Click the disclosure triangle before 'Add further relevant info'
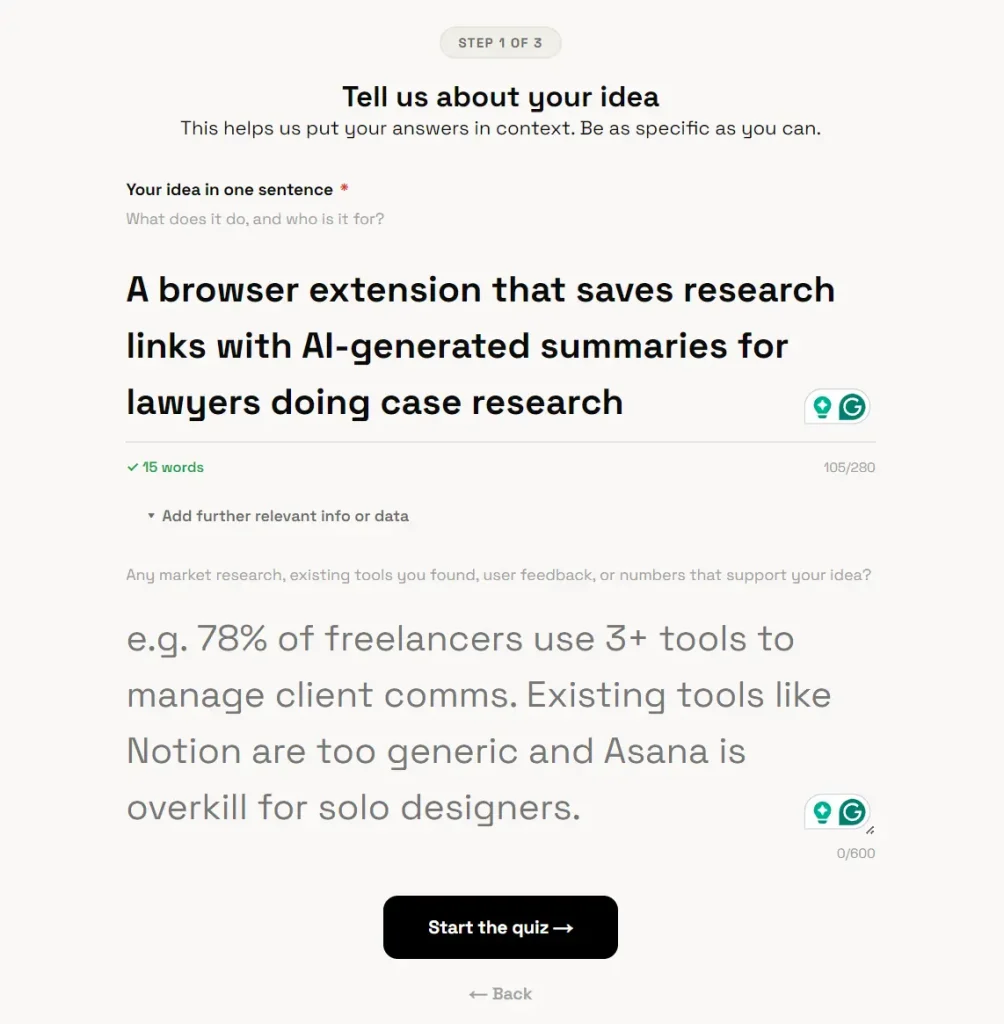Viewport: 1004px width, 1024px height. pos(151,516)
